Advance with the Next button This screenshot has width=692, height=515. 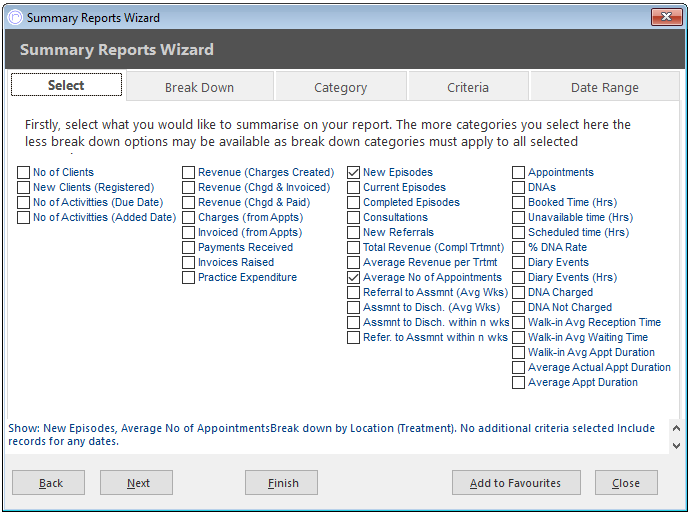pos(136,483)
